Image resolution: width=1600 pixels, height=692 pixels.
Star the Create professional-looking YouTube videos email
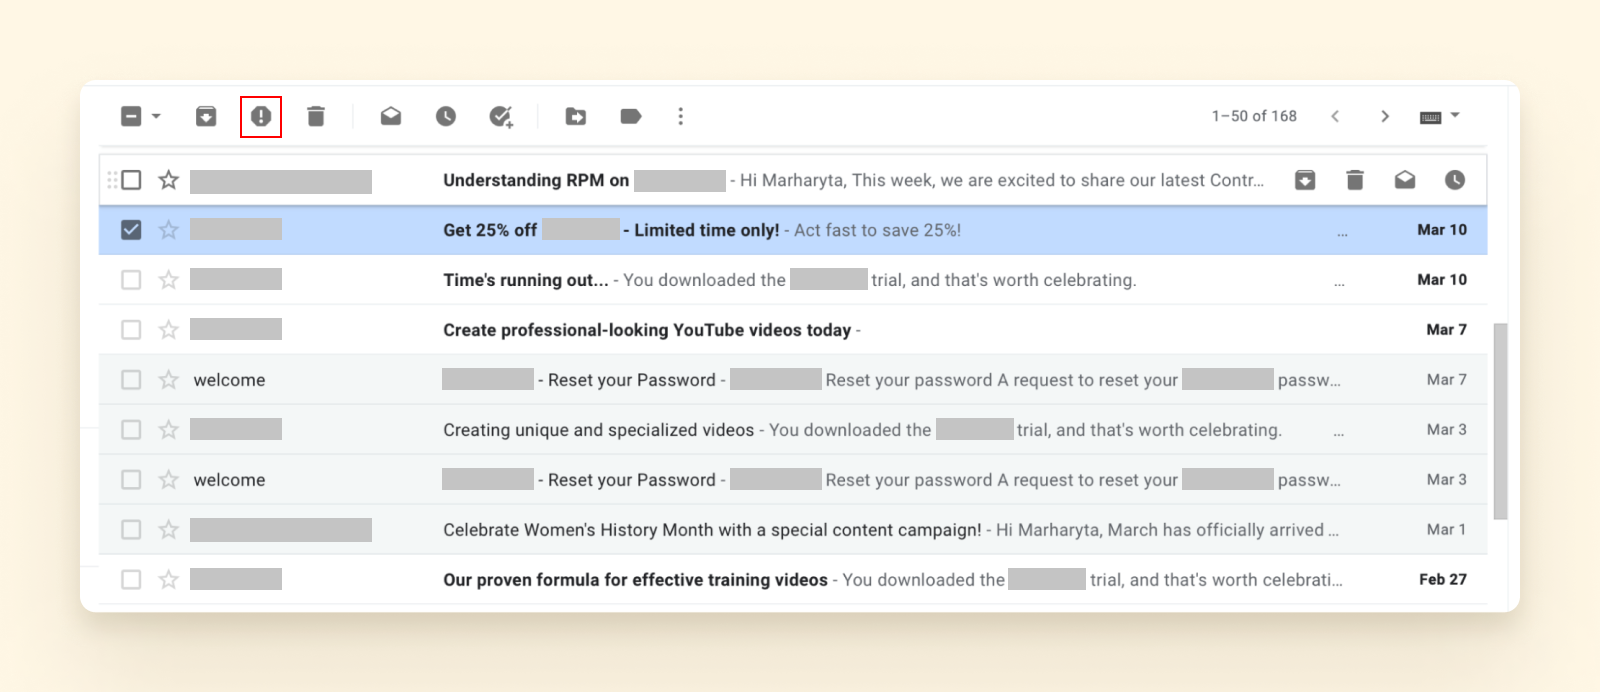tap(169, 330)
